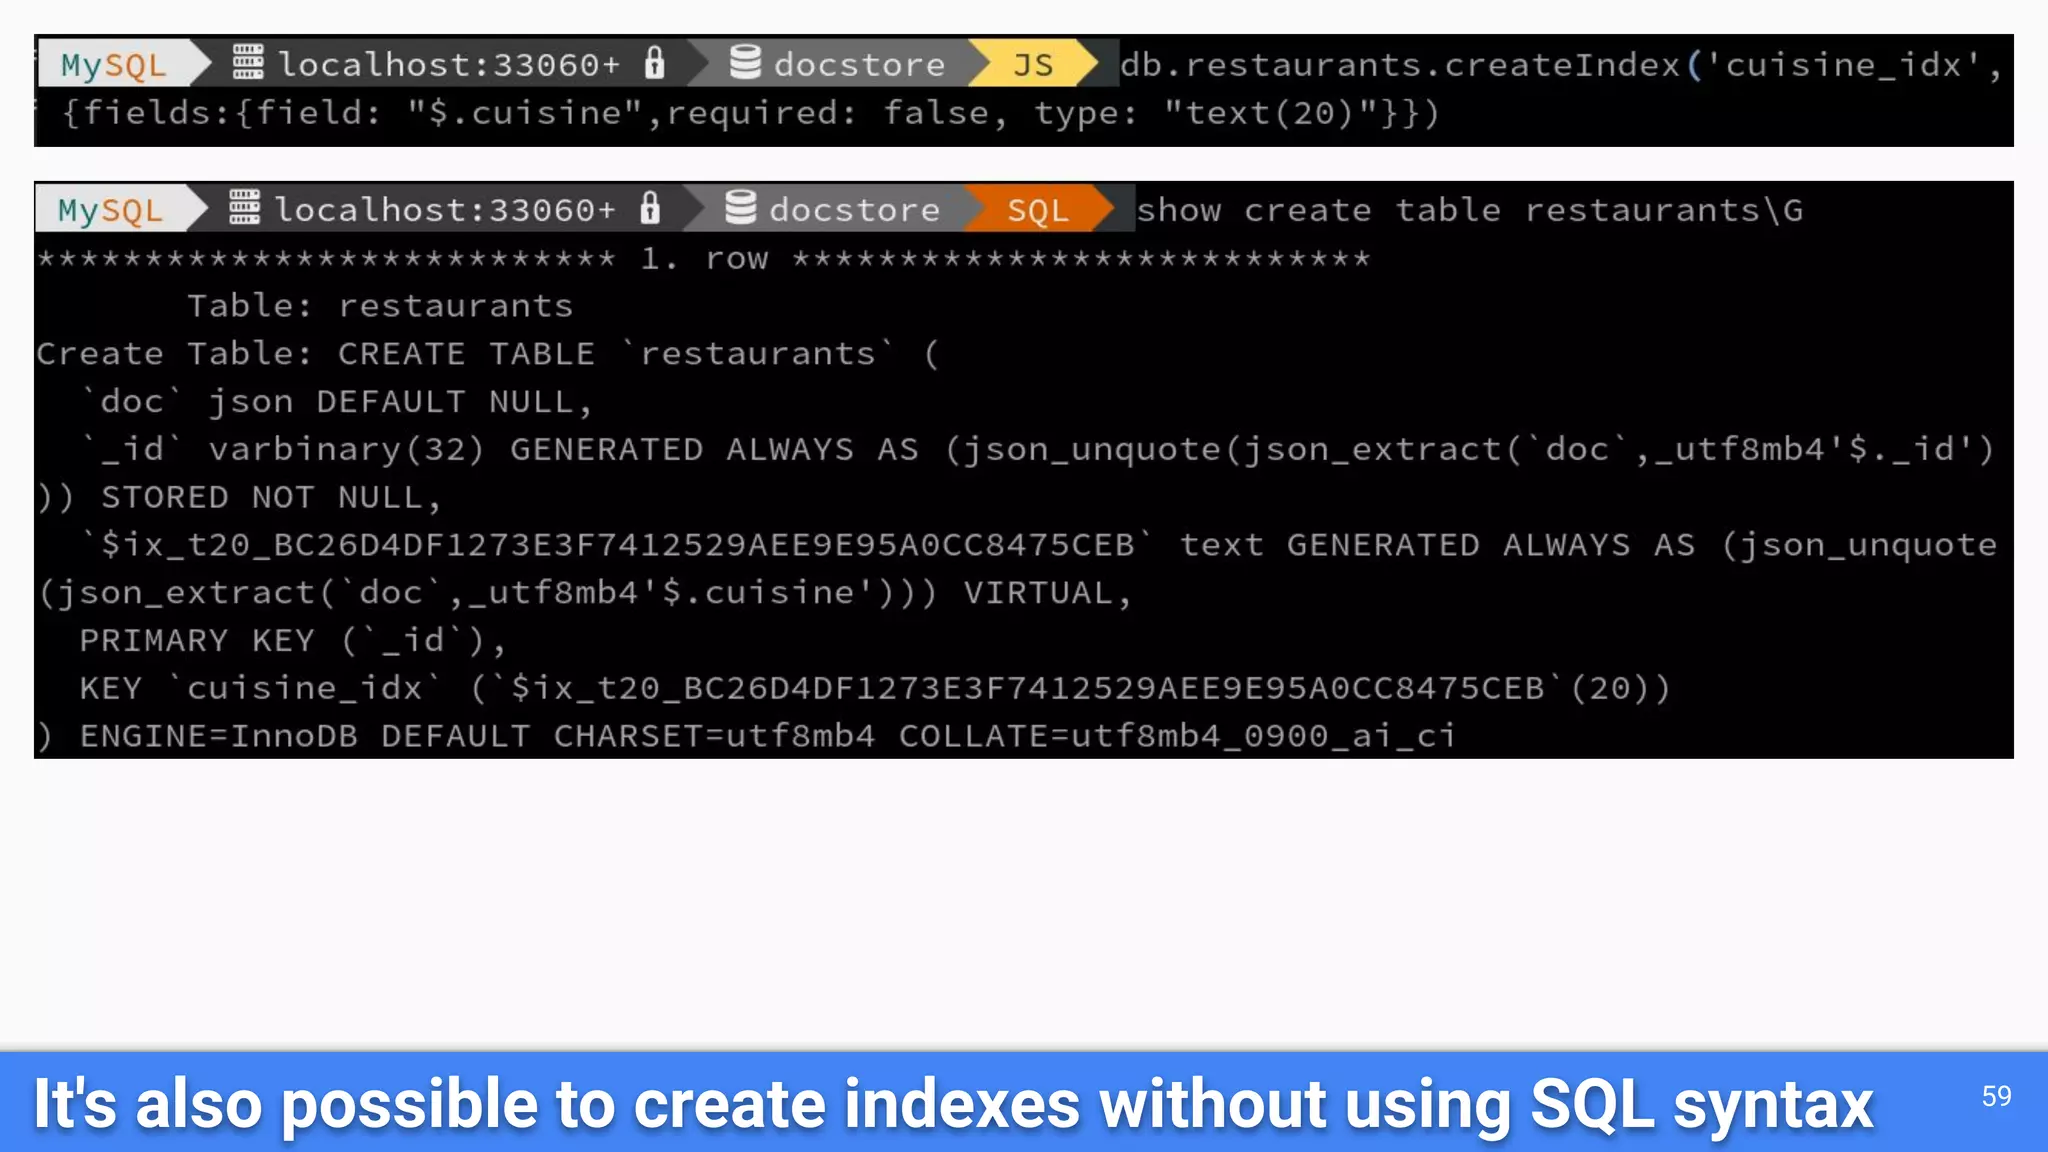
Task: Click the 'ENGINE=InnoDB DEFAULT CHARSET' line
Action: pos(746,737)
